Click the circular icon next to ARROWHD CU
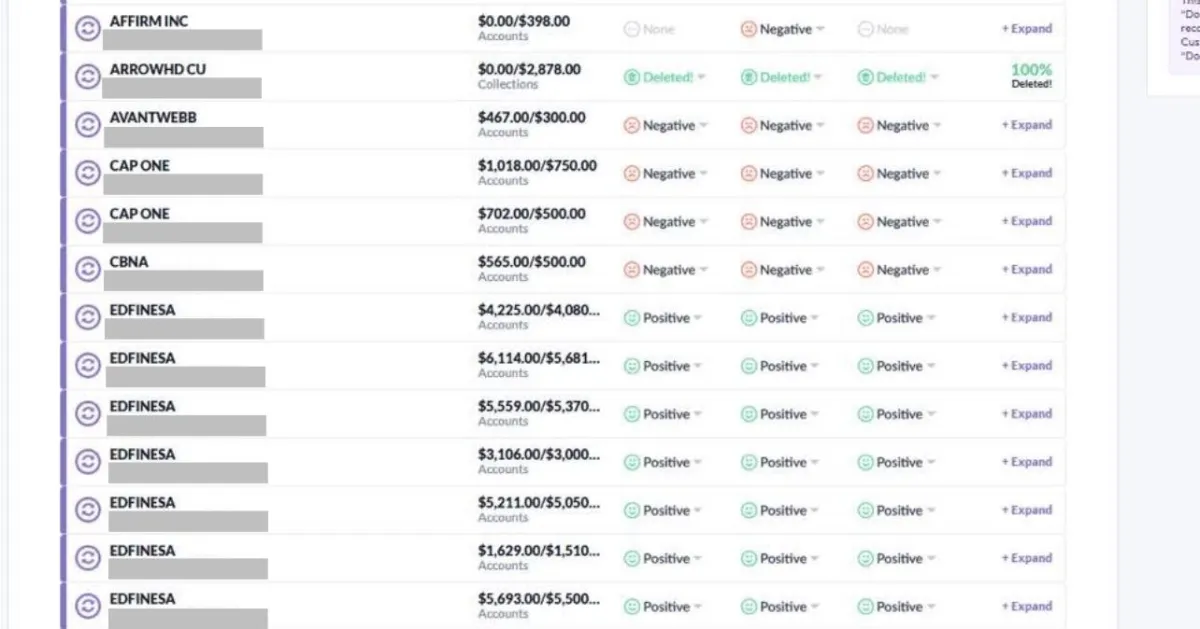 (88, 77)
